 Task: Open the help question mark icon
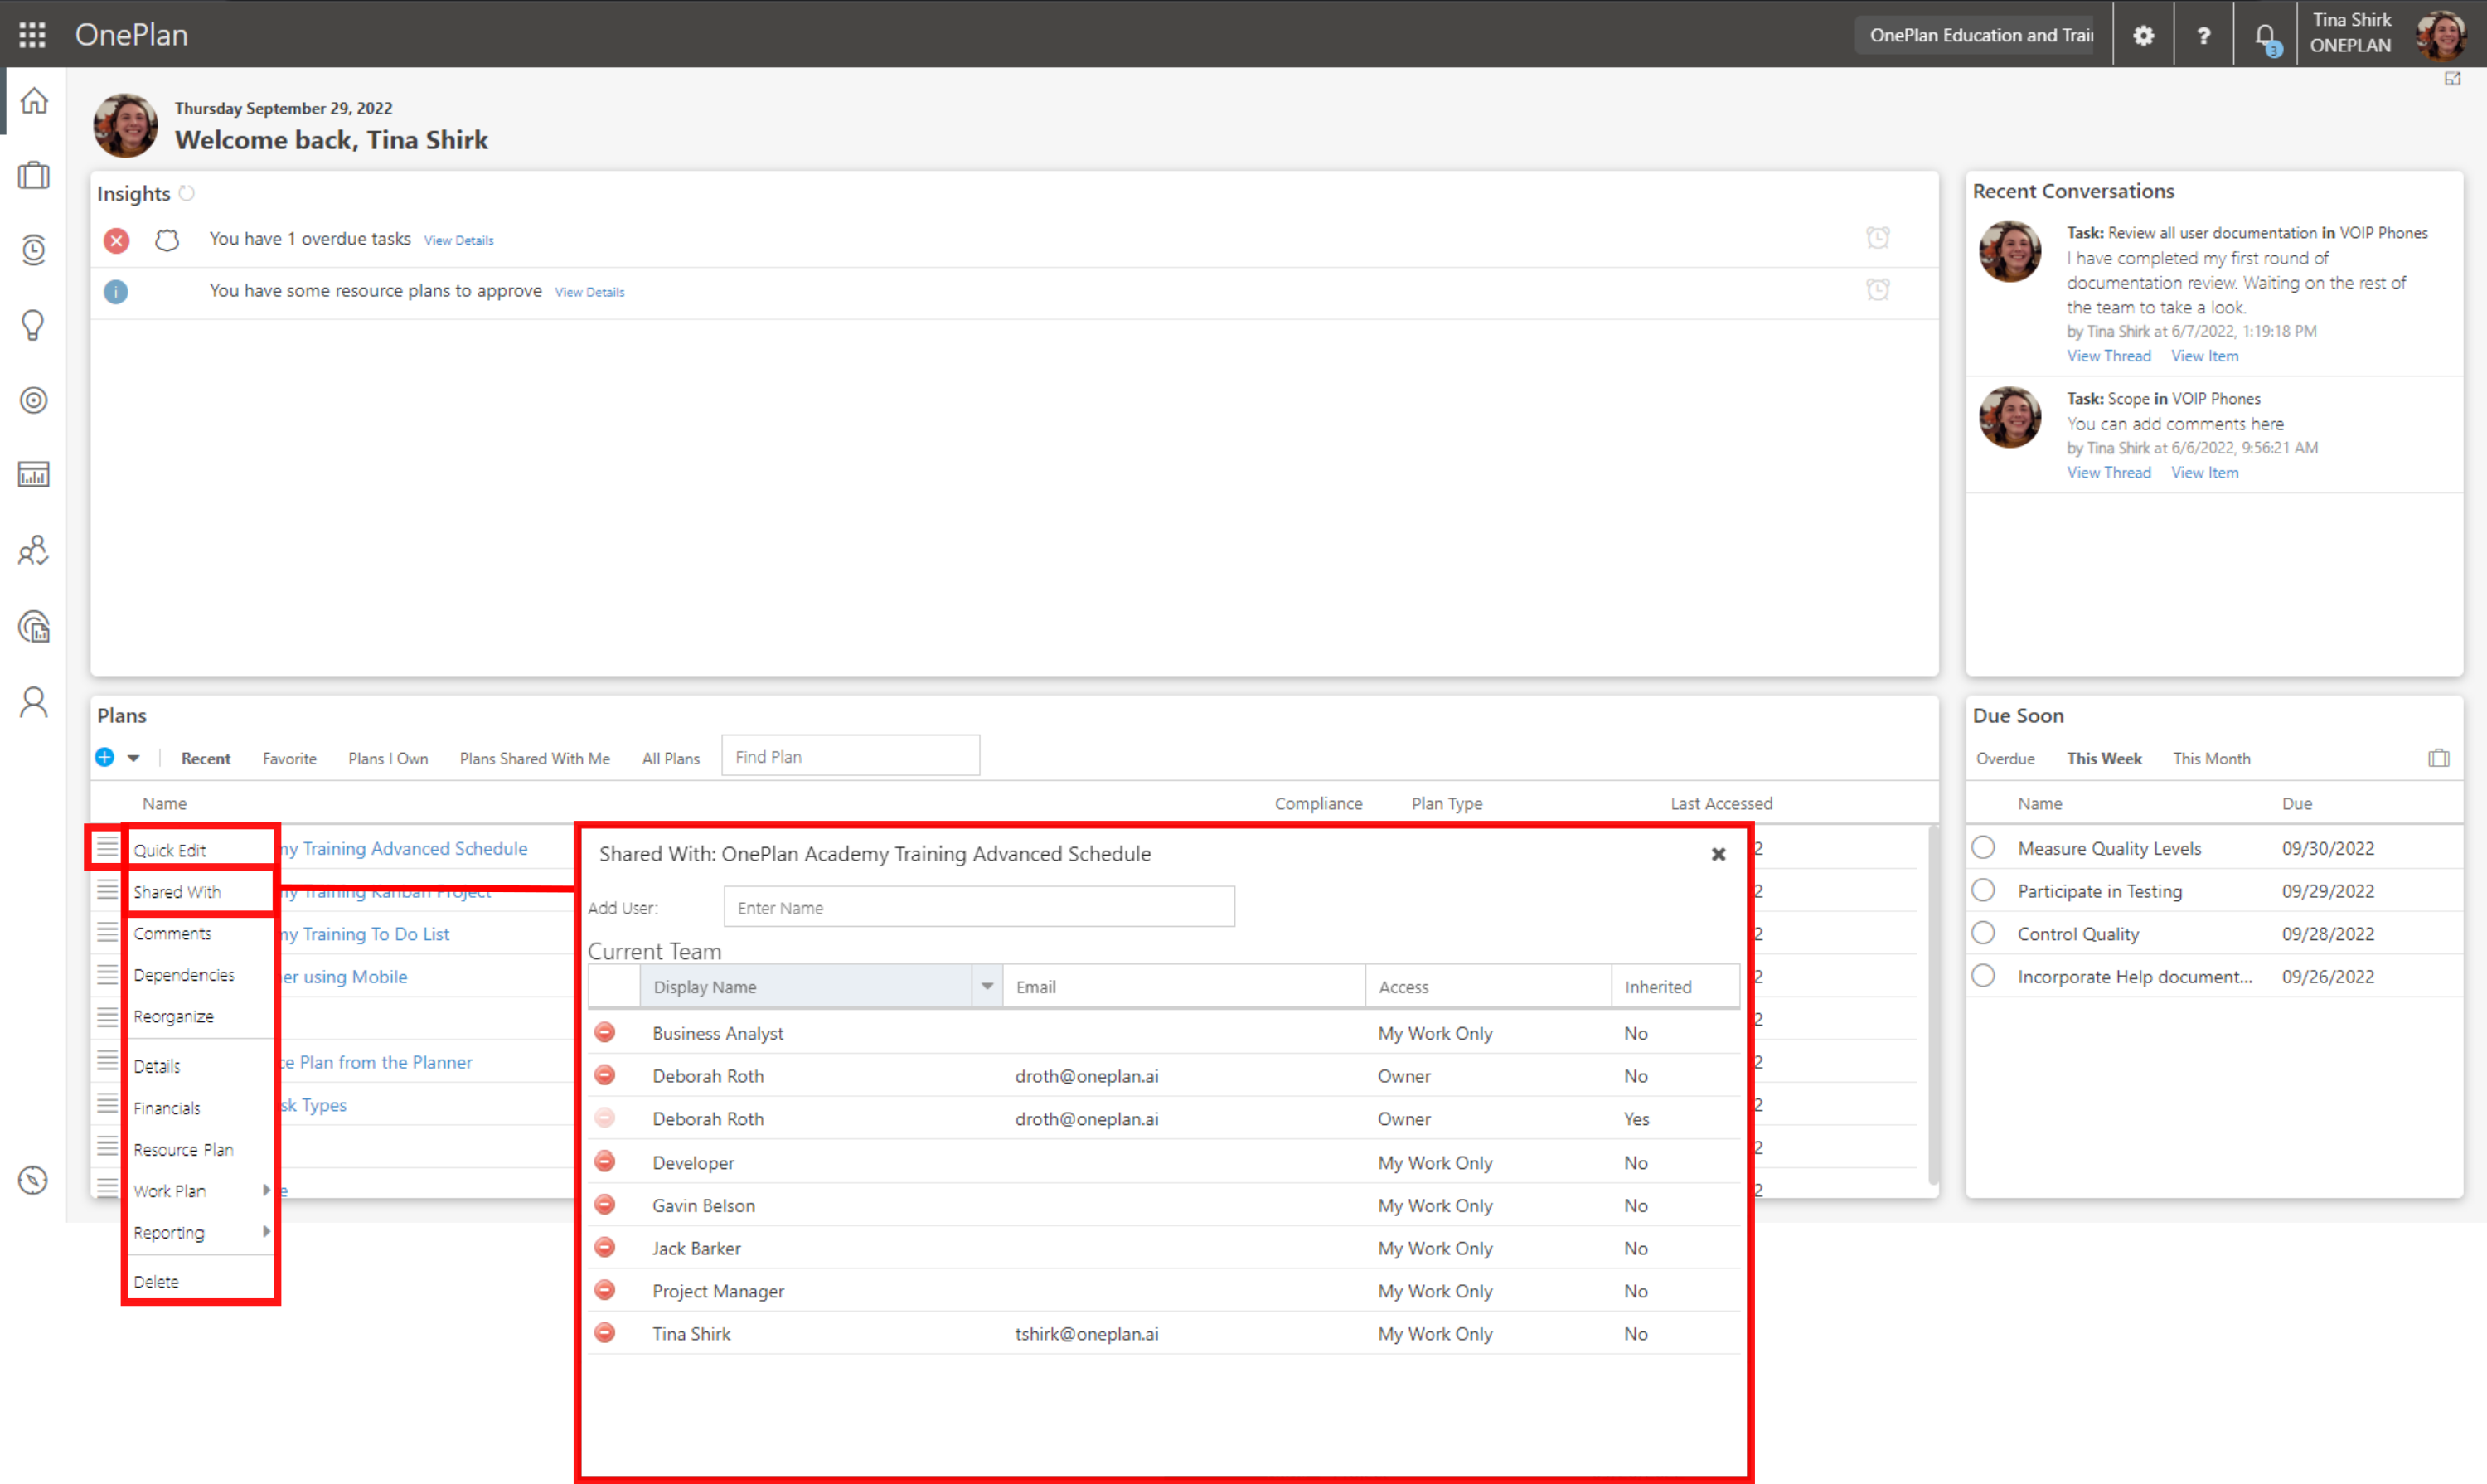tap(2203, 35)
